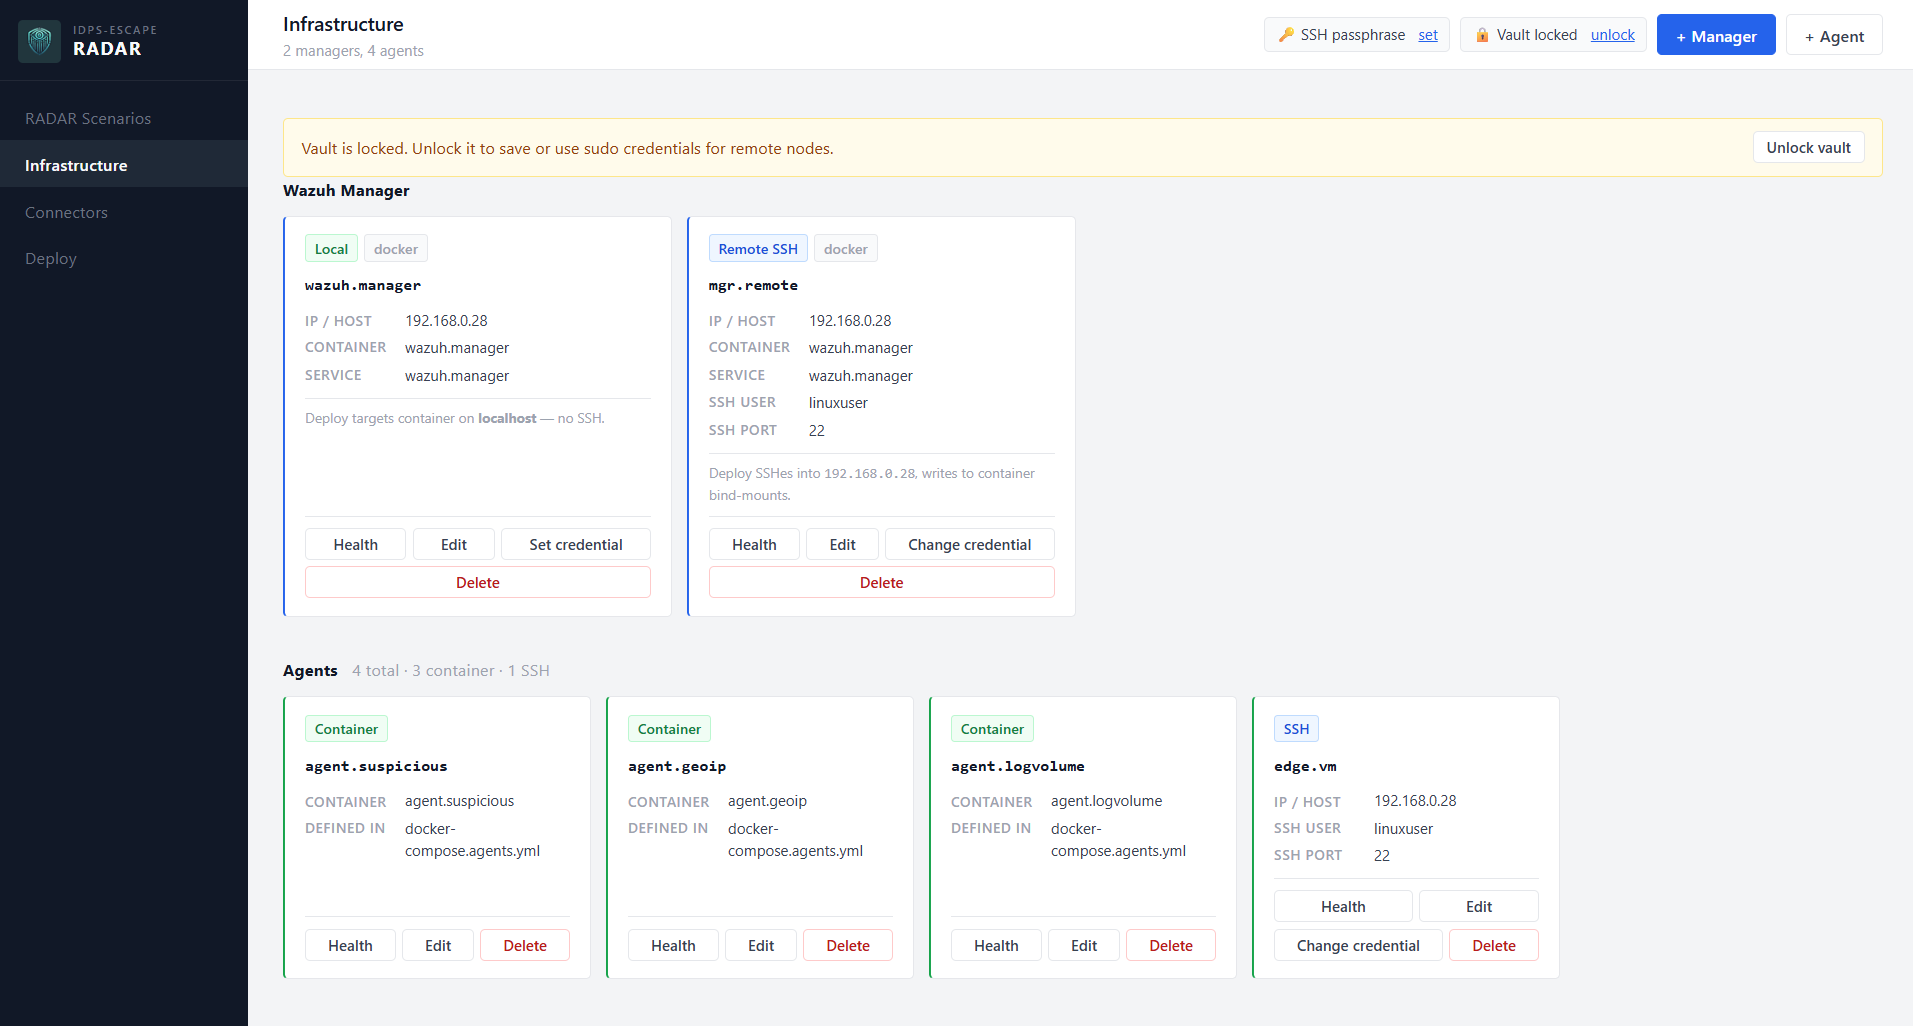Click the Agents section heading

(x=310, y=670)
